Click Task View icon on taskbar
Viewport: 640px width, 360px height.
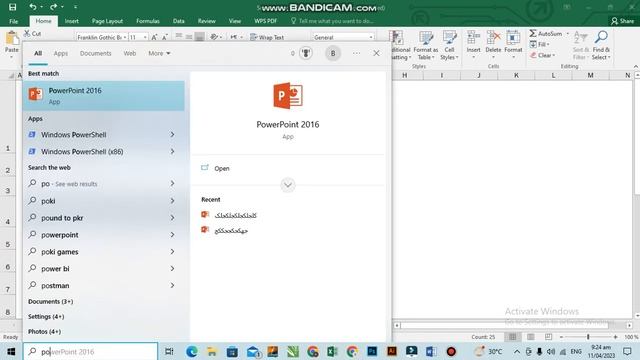[169, 351]
